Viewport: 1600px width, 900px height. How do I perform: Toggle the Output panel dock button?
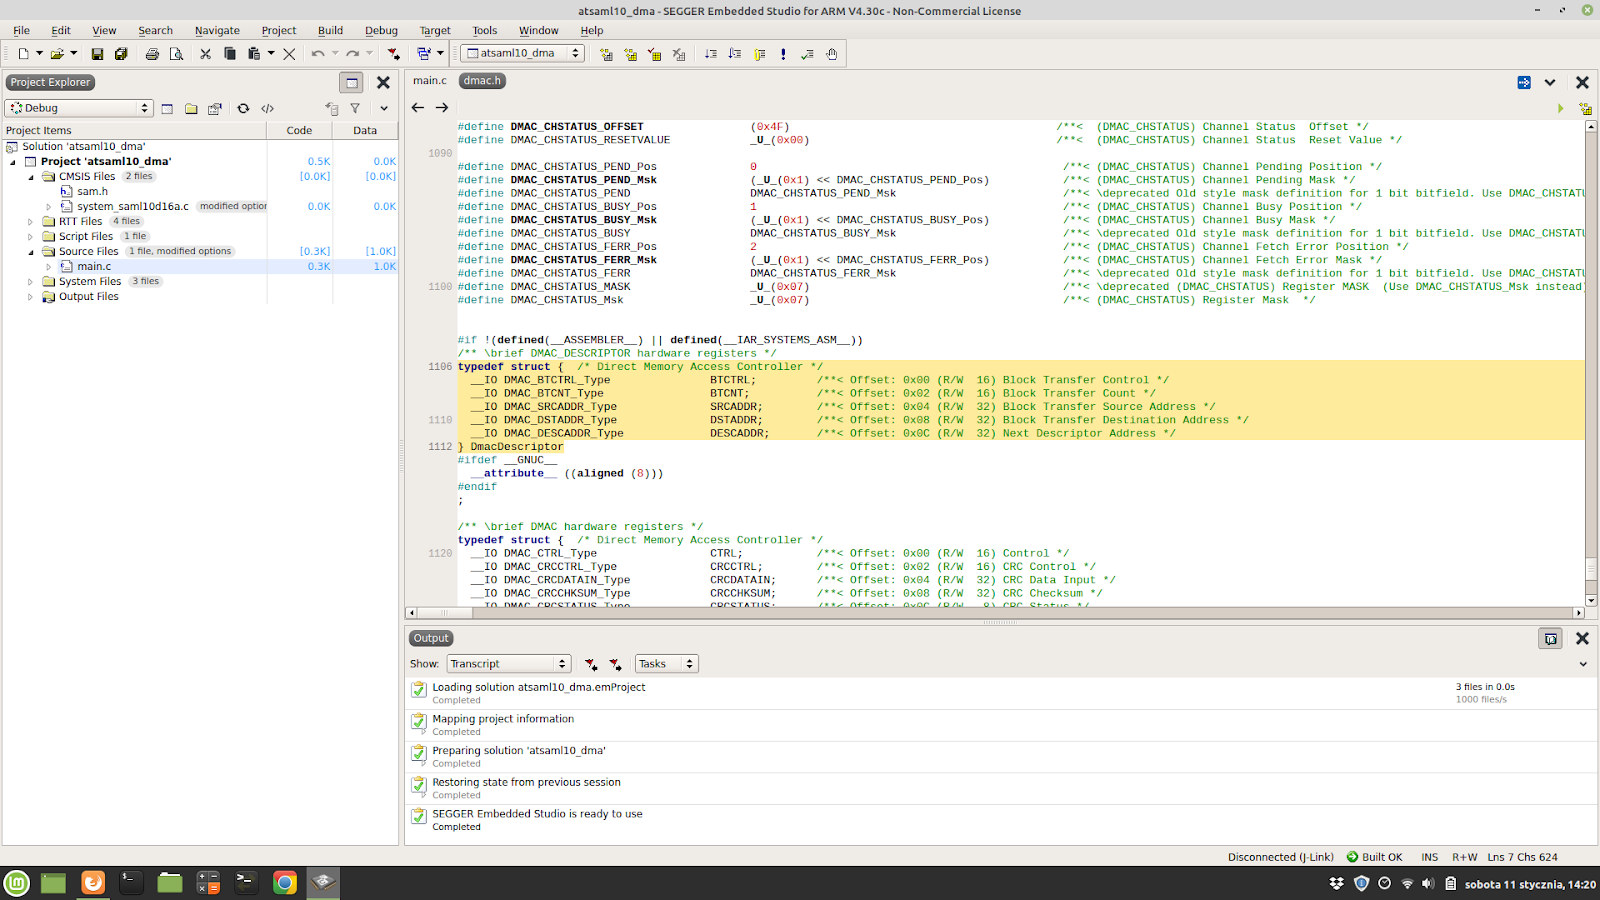[1550, 639]
